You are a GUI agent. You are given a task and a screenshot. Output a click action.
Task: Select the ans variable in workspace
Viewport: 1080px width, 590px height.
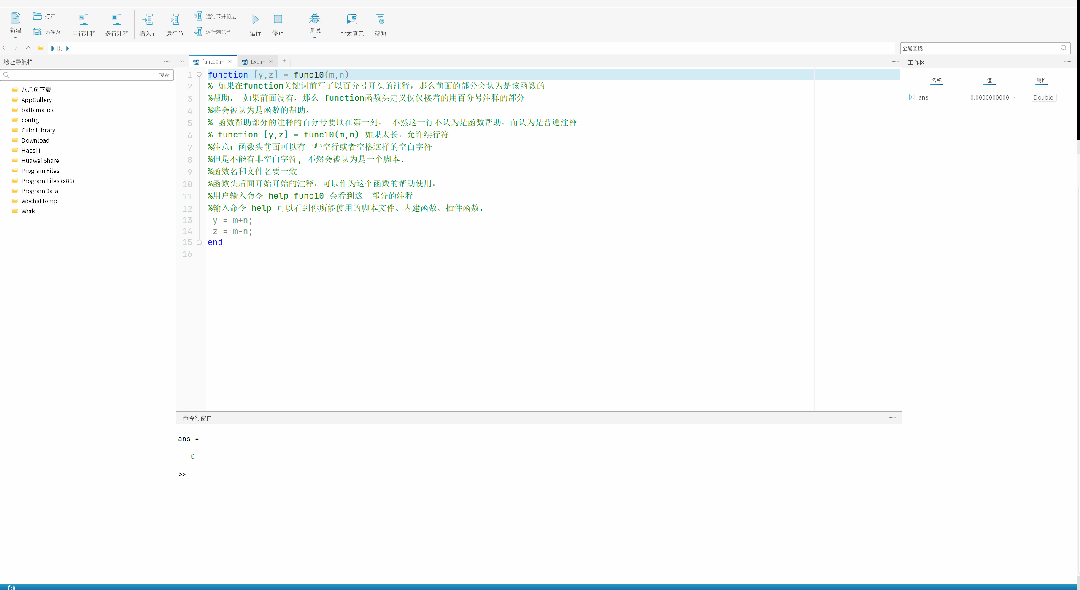pyautogui.click(x=918, y=98)
